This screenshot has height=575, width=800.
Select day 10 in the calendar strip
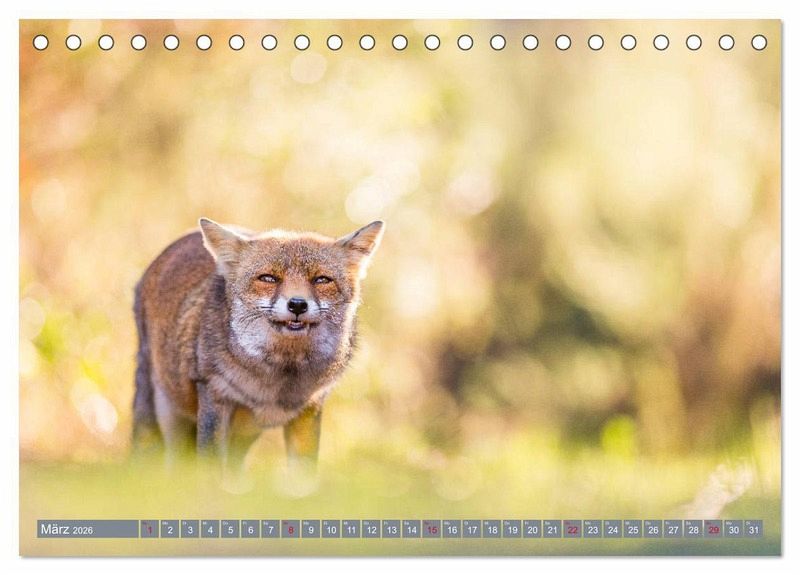pyautogui.click(x=331, y=529)
